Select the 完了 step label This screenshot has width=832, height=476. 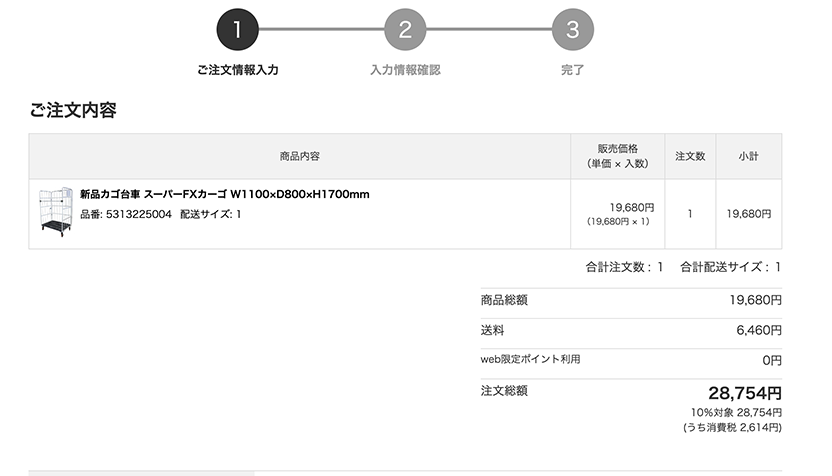pyautogui.click(x=573, y=70)
